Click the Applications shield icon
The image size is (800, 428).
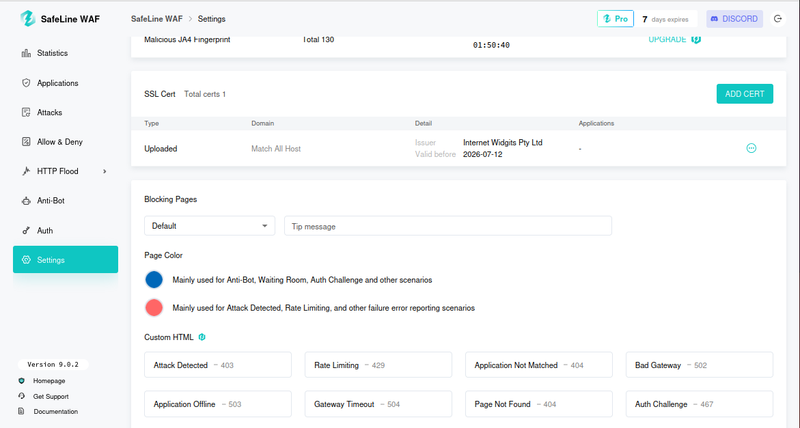point(26,83)
